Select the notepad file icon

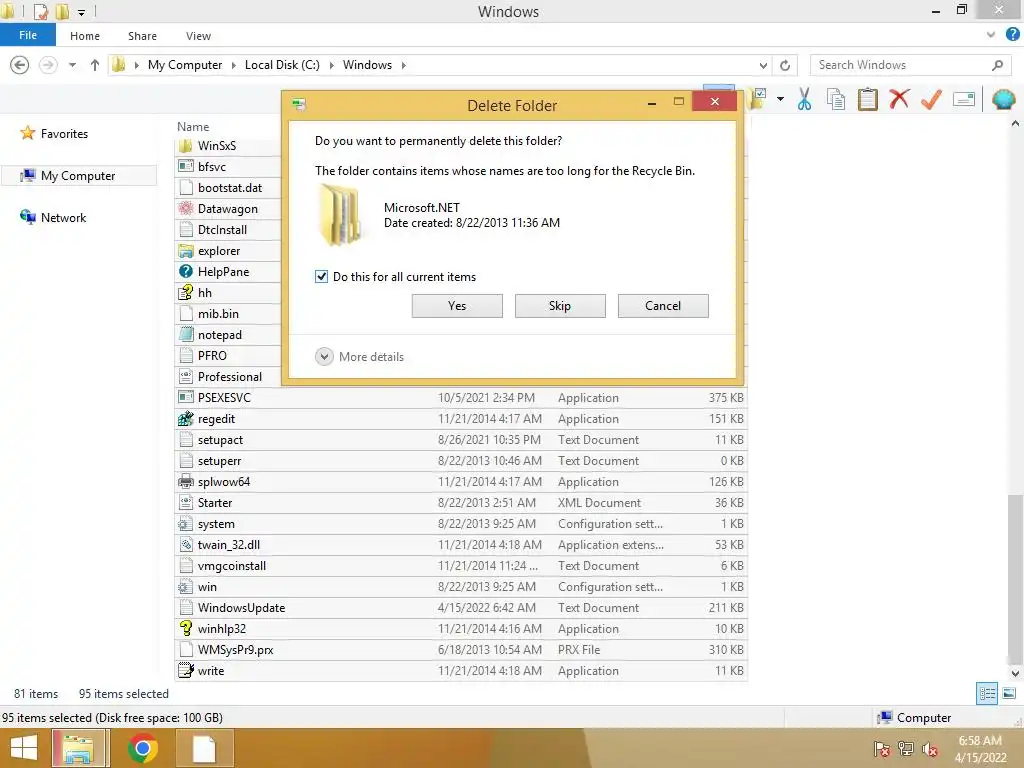click(186, 334)
